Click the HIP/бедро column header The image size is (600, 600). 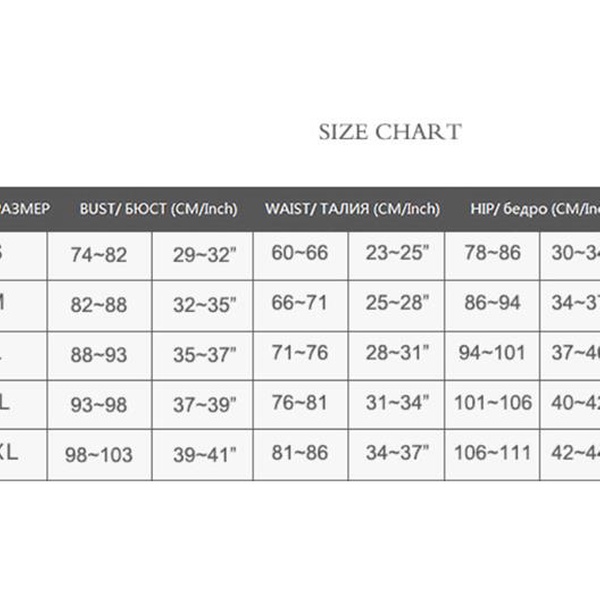click(x=535, y=209)
